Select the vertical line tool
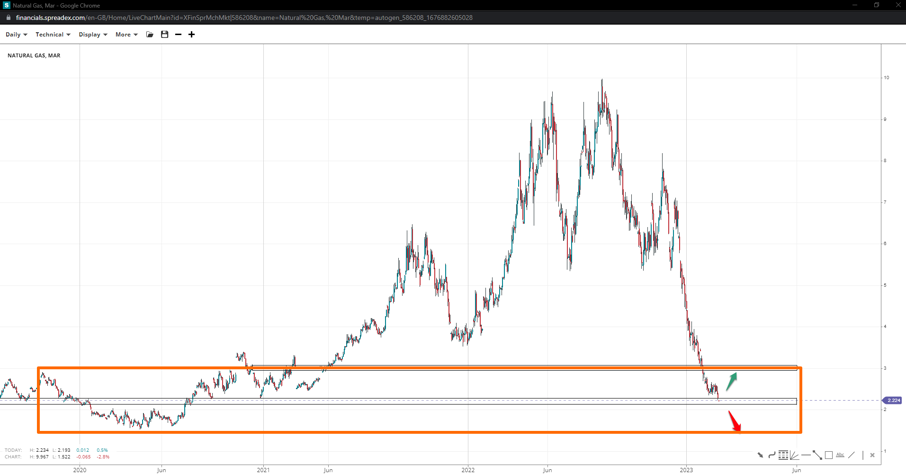 [x=862, y=455]
